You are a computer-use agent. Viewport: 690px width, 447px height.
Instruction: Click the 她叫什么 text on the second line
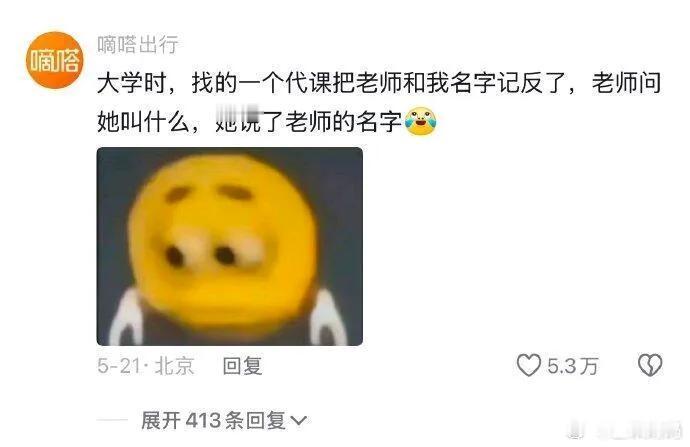click(143, 122)
